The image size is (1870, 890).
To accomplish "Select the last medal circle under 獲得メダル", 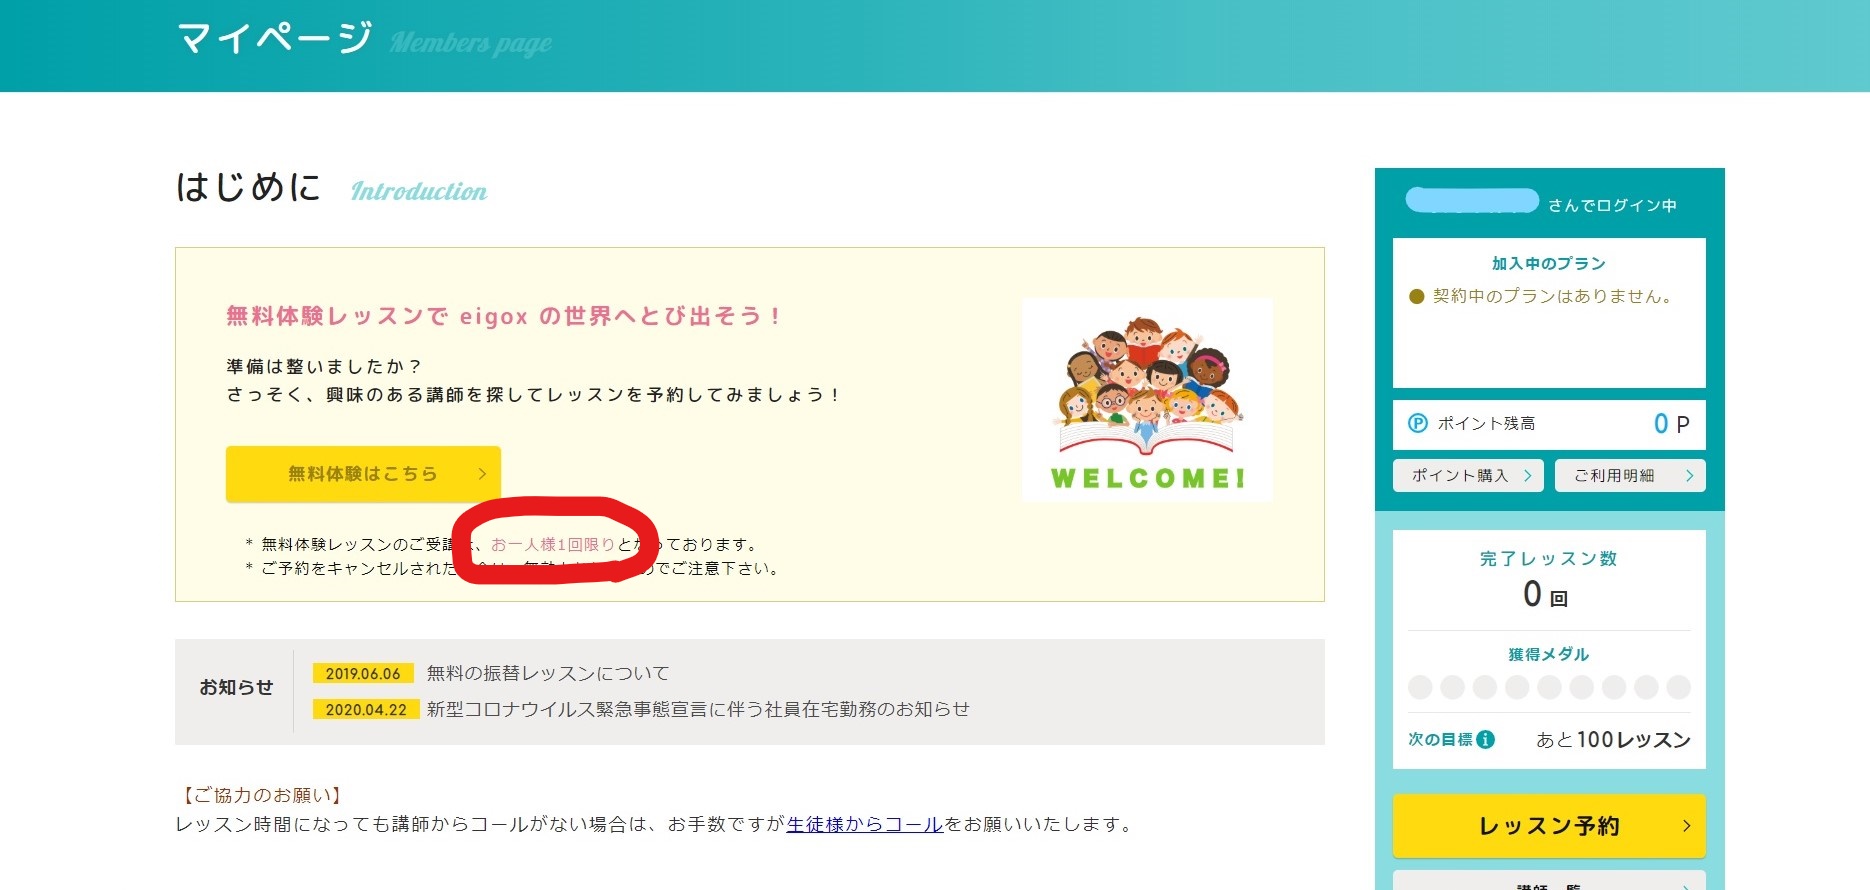I will click(1678, 687).
